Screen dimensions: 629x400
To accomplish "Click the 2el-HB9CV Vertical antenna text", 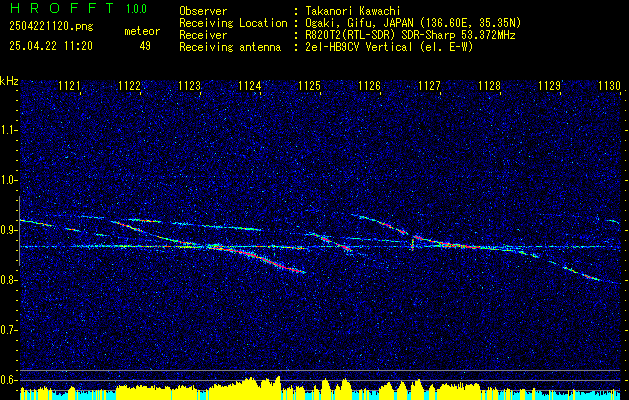I will tap(359, 47).
